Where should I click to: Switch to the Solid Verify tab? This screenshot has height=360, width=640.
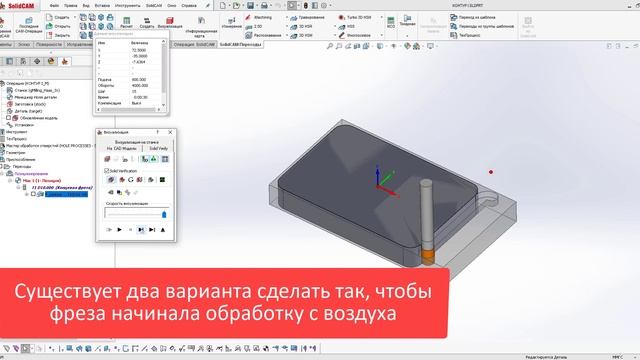click(158, 148)
